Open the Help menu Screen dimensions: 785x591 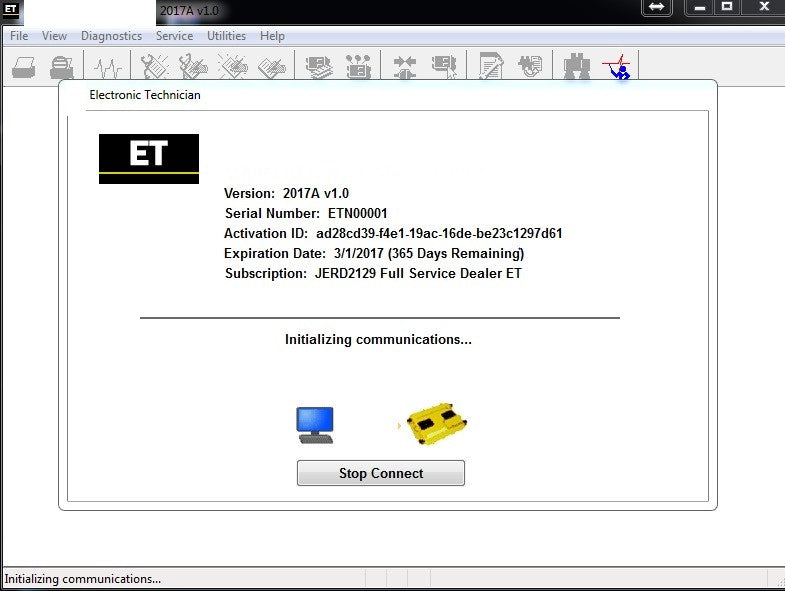272,36
